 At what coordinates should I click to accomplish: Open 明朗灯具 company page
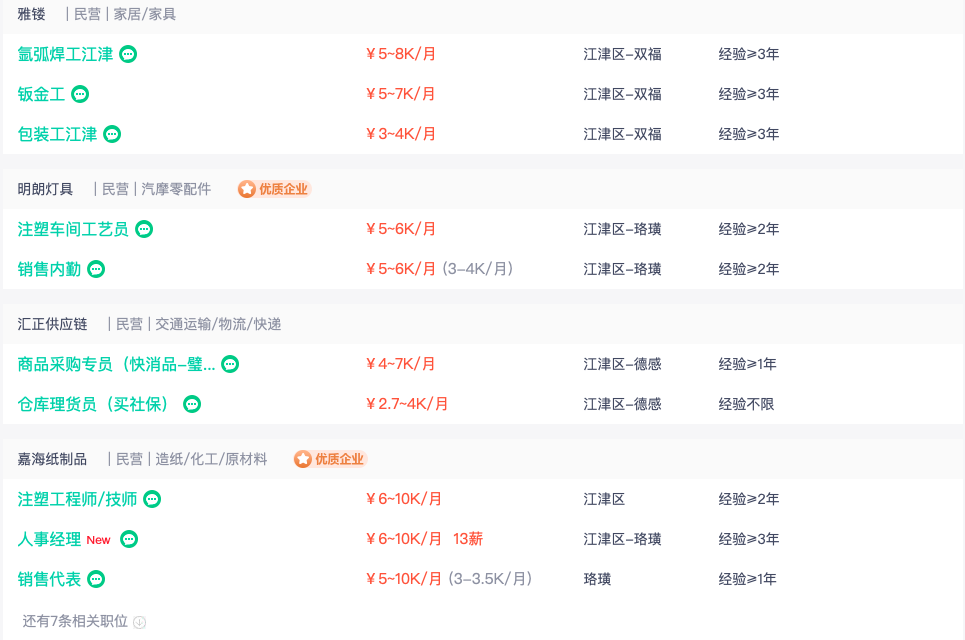click(x=45, y=189)
